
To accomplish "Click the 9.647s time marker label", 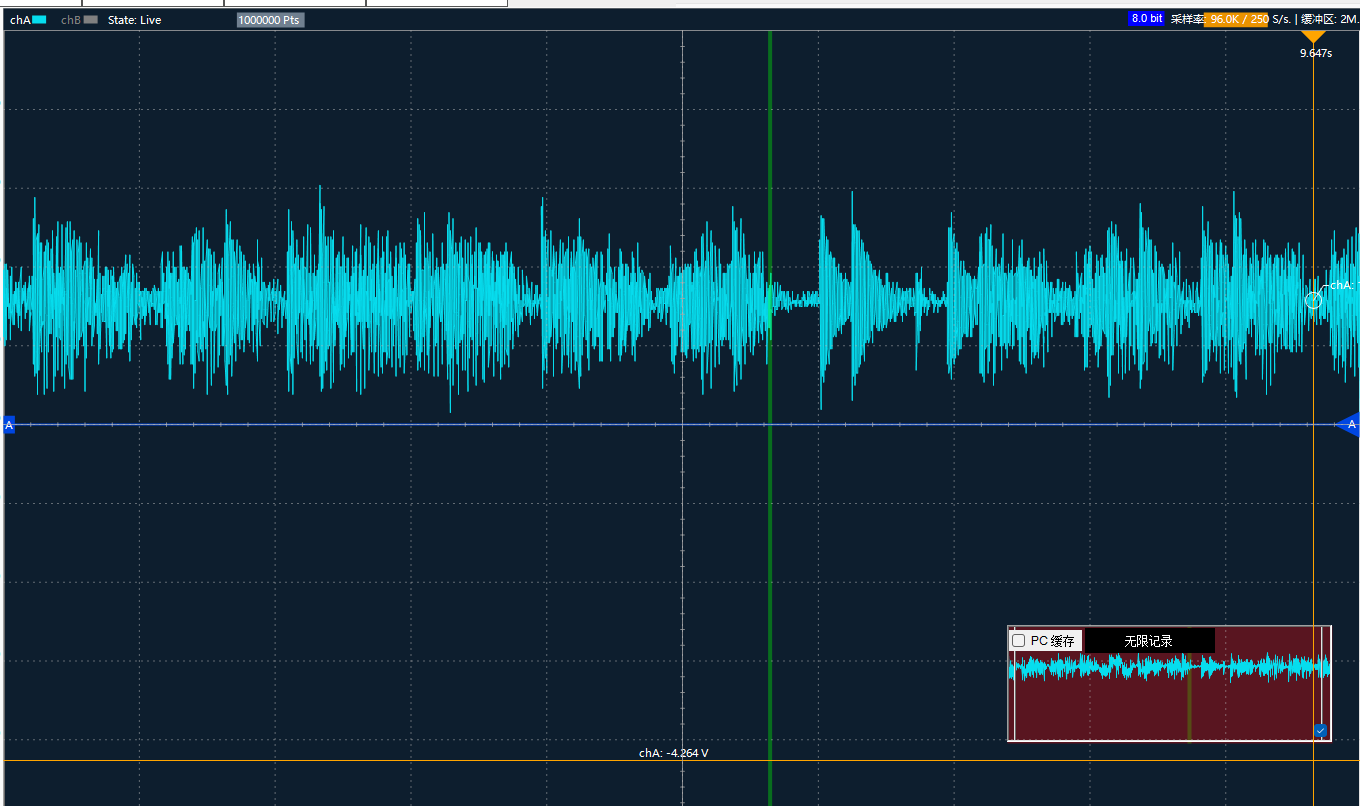I will tap(1316, 53).
